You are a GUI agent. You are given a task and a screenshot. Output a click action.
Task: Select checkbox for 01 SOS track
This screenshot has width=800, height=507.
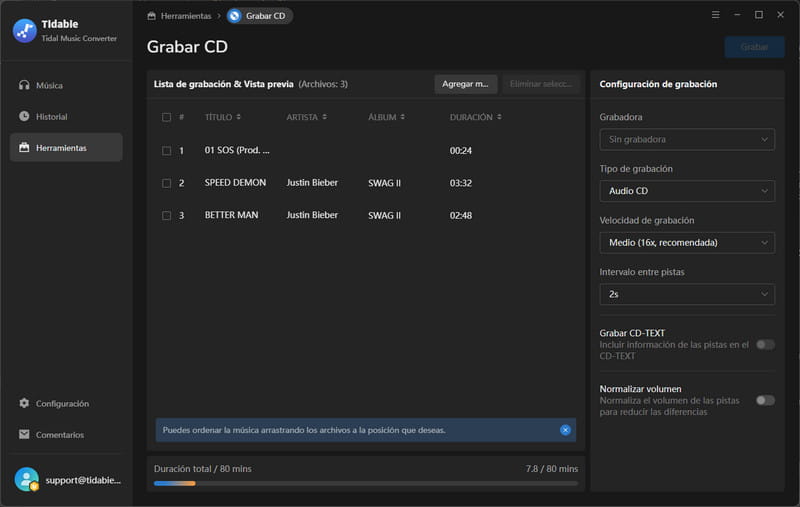tap(166, 150)
